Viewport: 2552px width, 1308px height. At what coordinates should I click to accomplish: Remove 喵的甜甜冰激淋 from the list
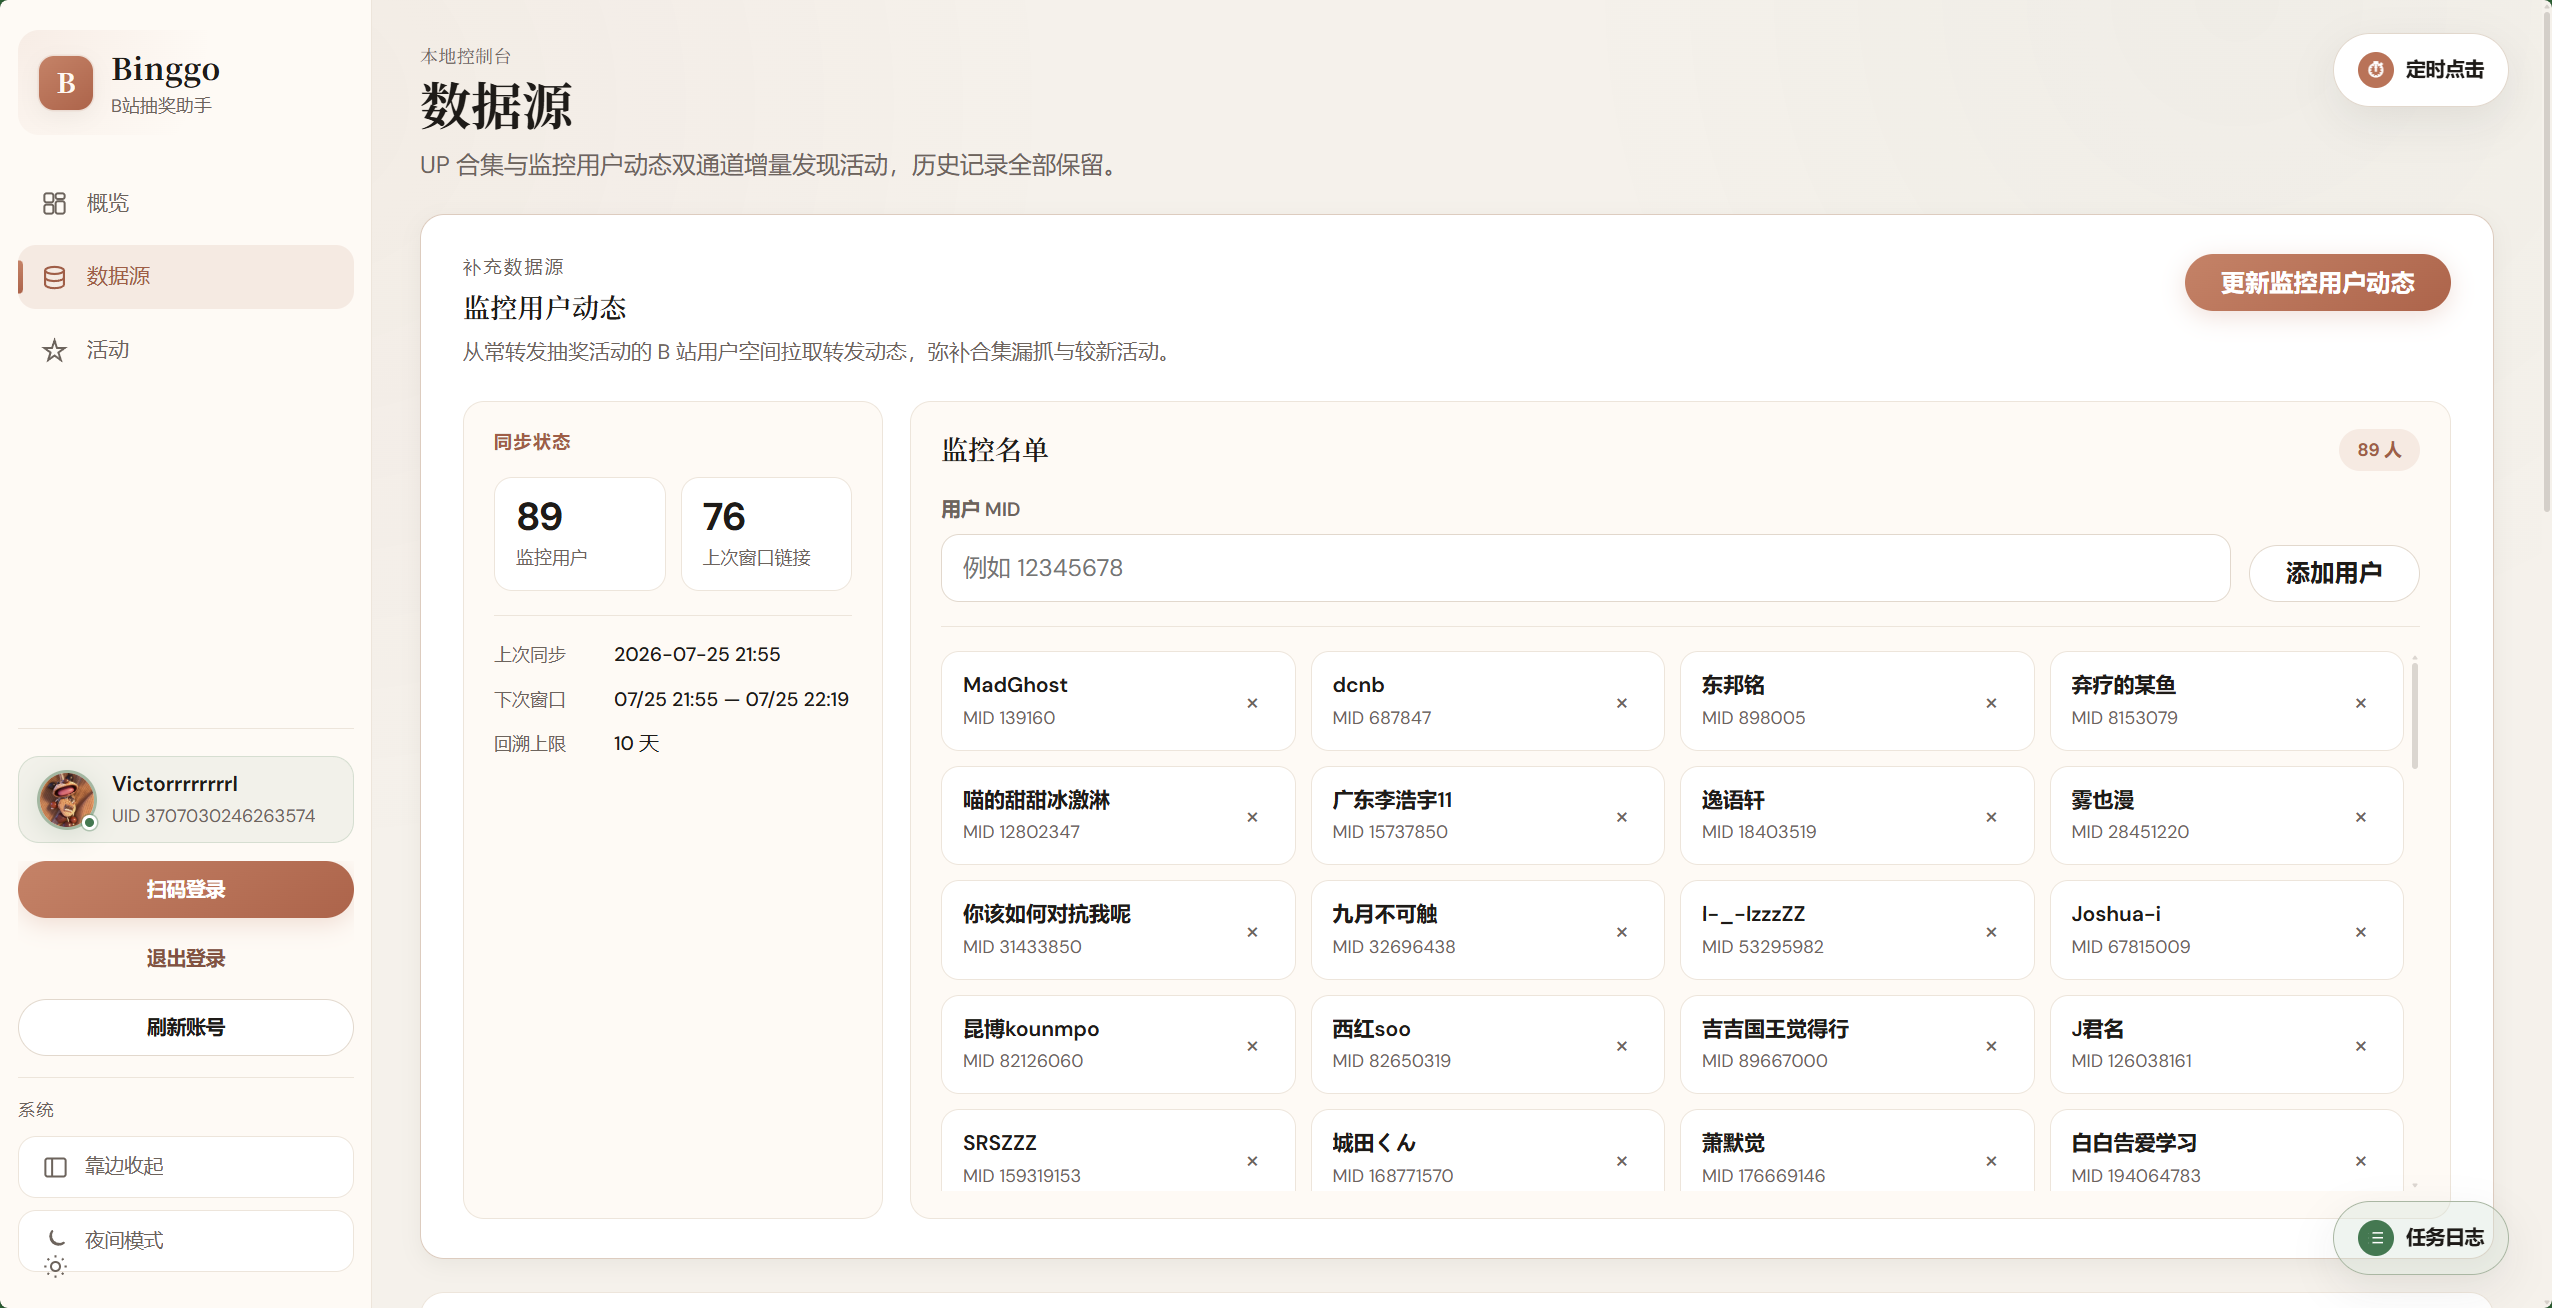pos(1252,817)
